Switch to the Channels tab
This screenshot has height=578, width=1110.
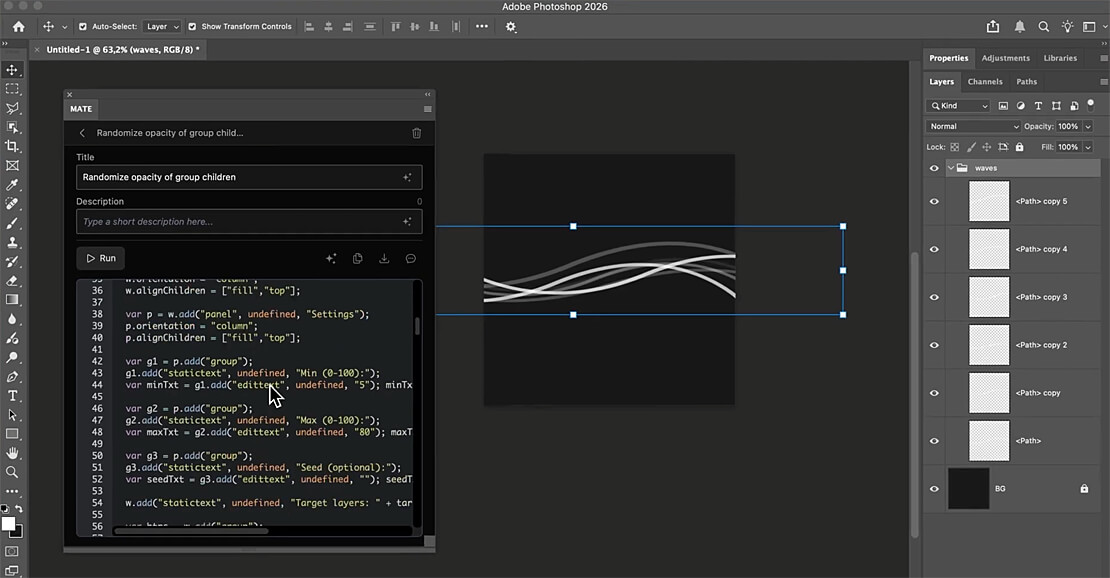pyautogui.click(x=985, y=81)
